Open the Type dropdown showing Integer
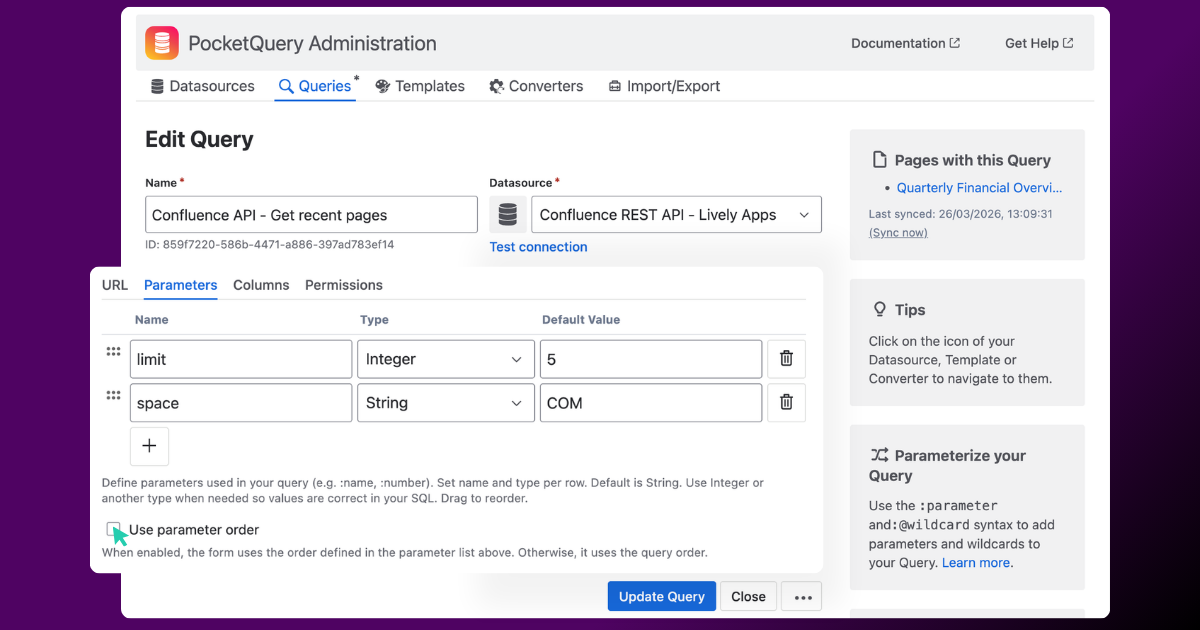The height and width of the screenshot is (630, 1200). 446,358
